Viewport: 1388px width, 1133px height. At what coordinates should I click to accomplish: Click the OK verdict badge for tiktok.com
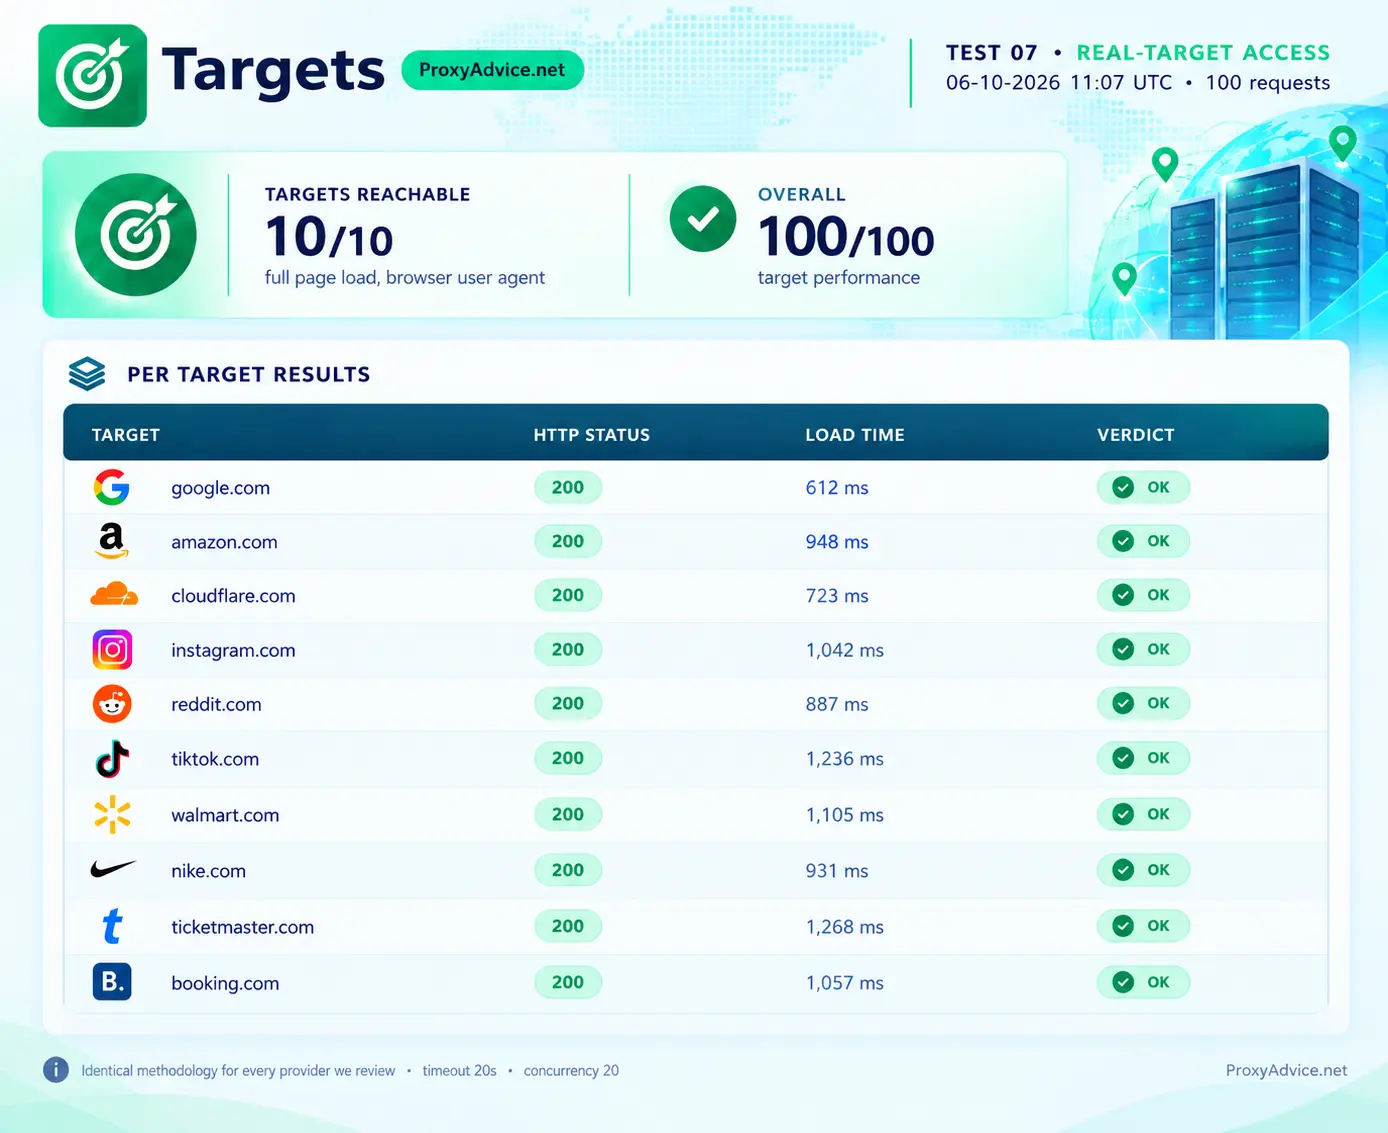(x=1143, y=758)
